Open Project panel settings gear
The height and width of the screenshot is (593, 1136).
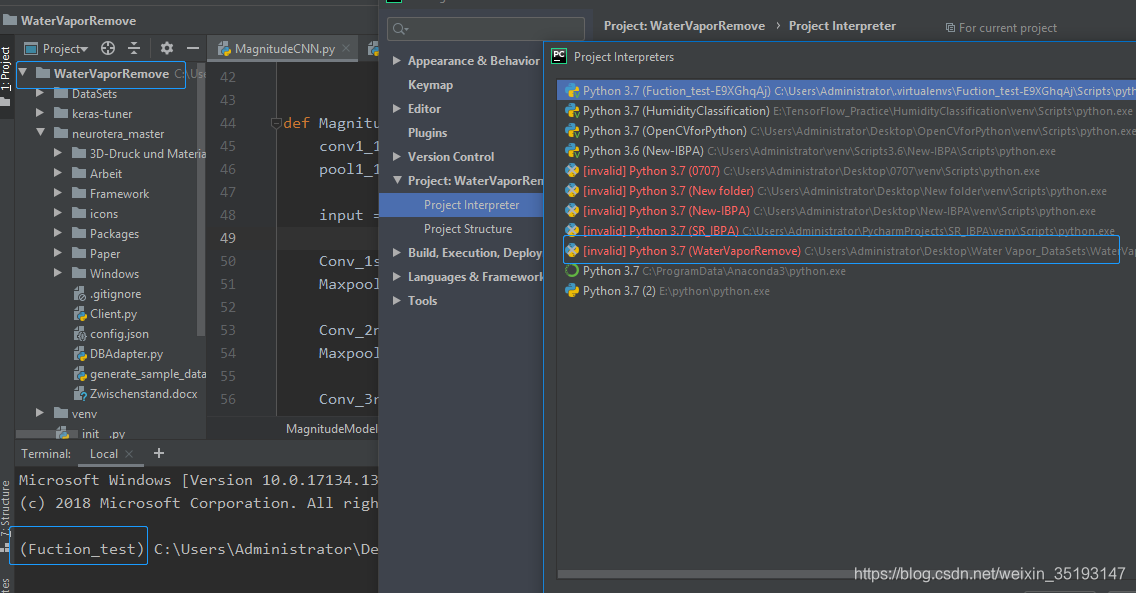point(167,49)
